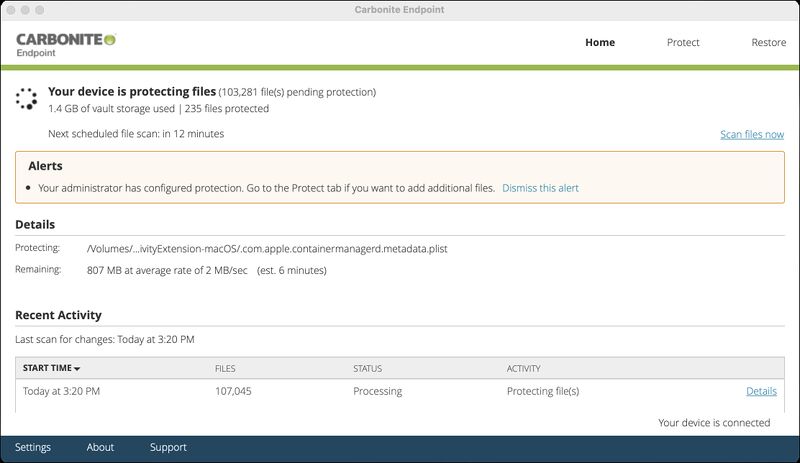The width and height of the screenshot is (800, 463).
Task: Sort by the ACTIVITY column header
Action: click(x=524, y=369)
